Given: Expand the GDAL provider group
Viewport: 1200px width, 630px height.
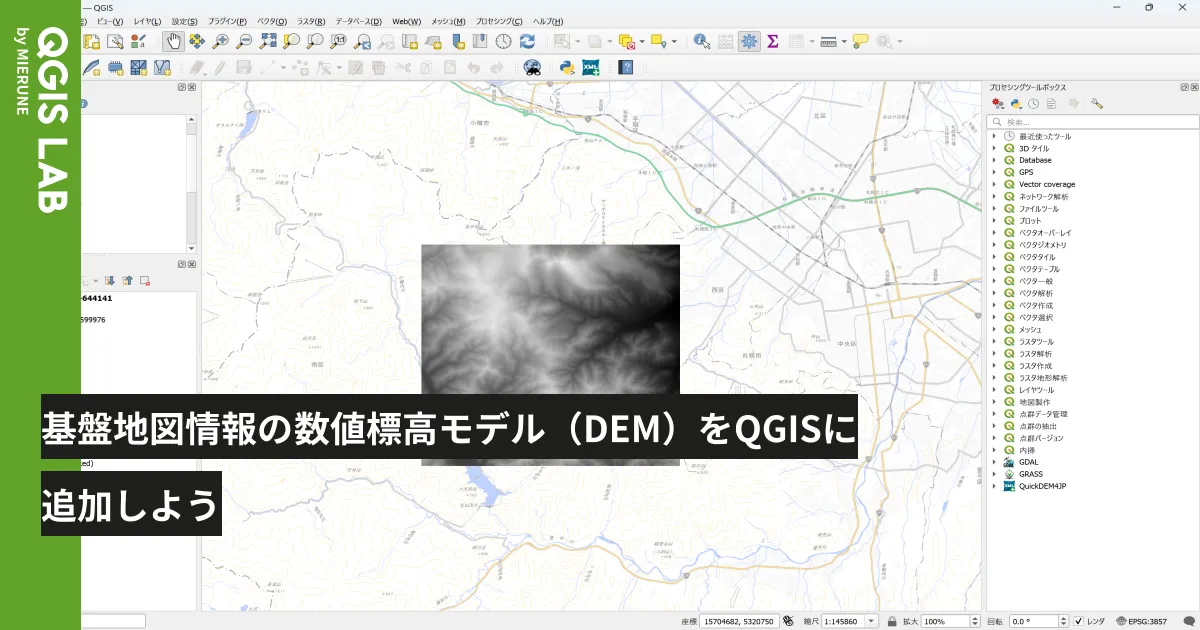Looking at the screenshot, I should pyautogui.click(x=992, y=462).
